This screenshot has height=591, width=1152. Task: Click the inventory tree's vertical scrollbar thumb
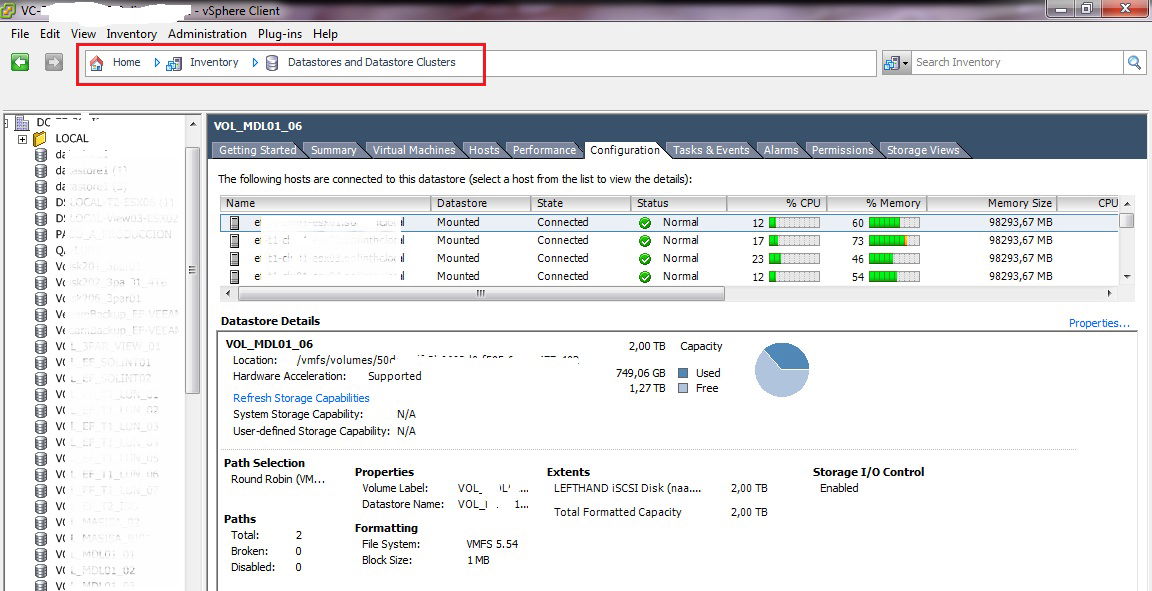tap(193, 271)
